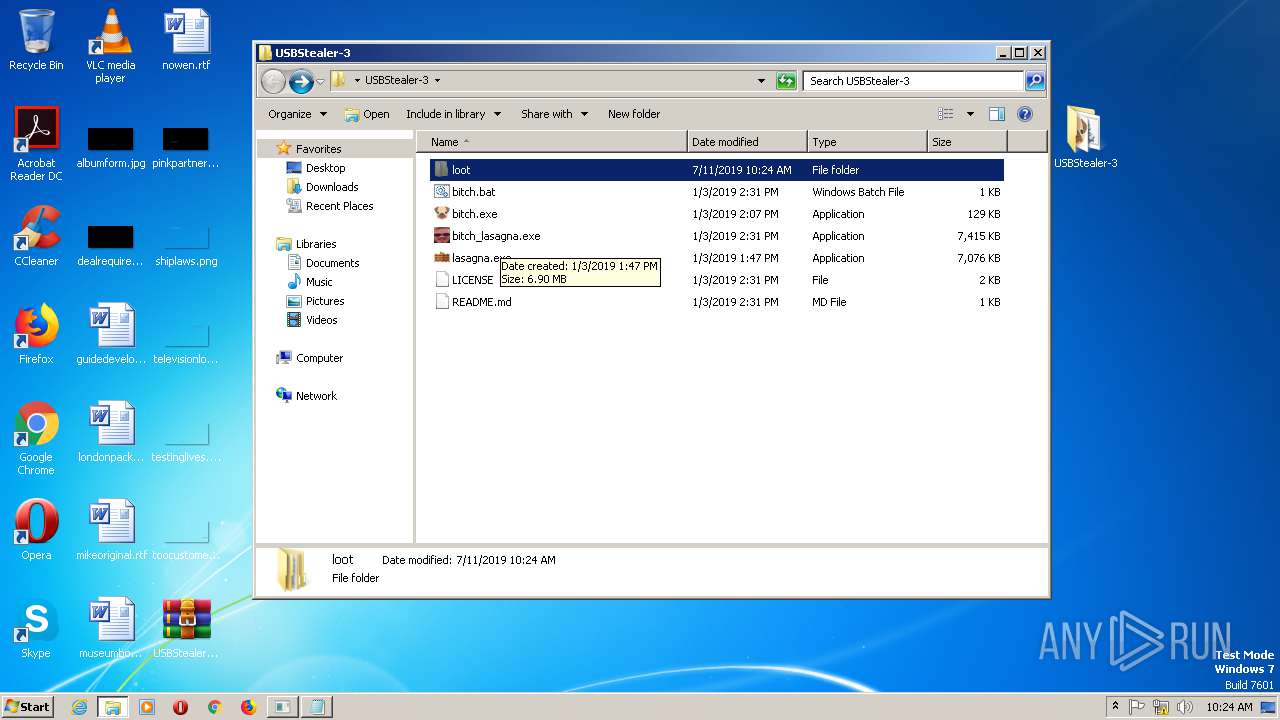Open Internet Explorer from taskbar

(x=79, y=707)
